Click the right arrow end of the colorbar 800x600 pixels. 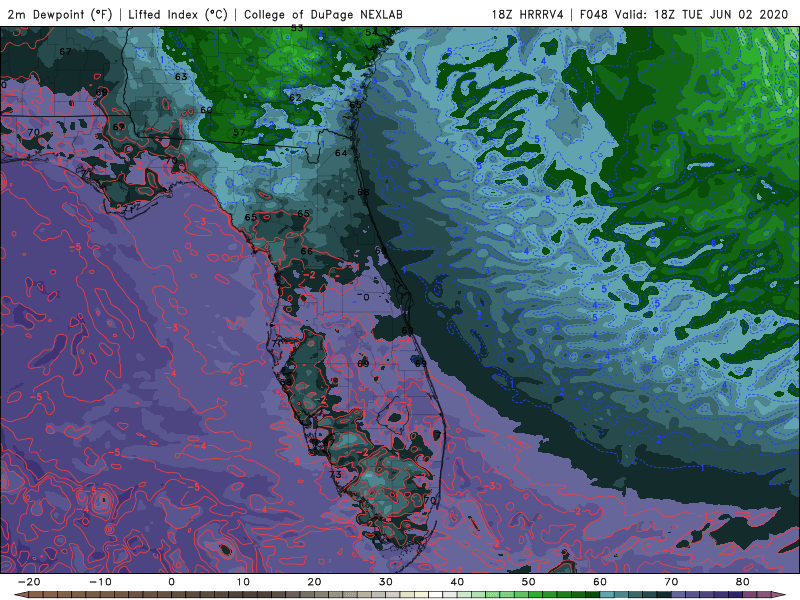(780, 595)
